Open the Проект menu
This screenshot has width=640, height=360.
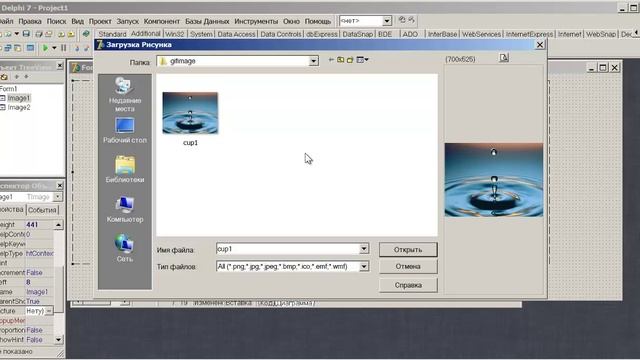tap(100, 21)
